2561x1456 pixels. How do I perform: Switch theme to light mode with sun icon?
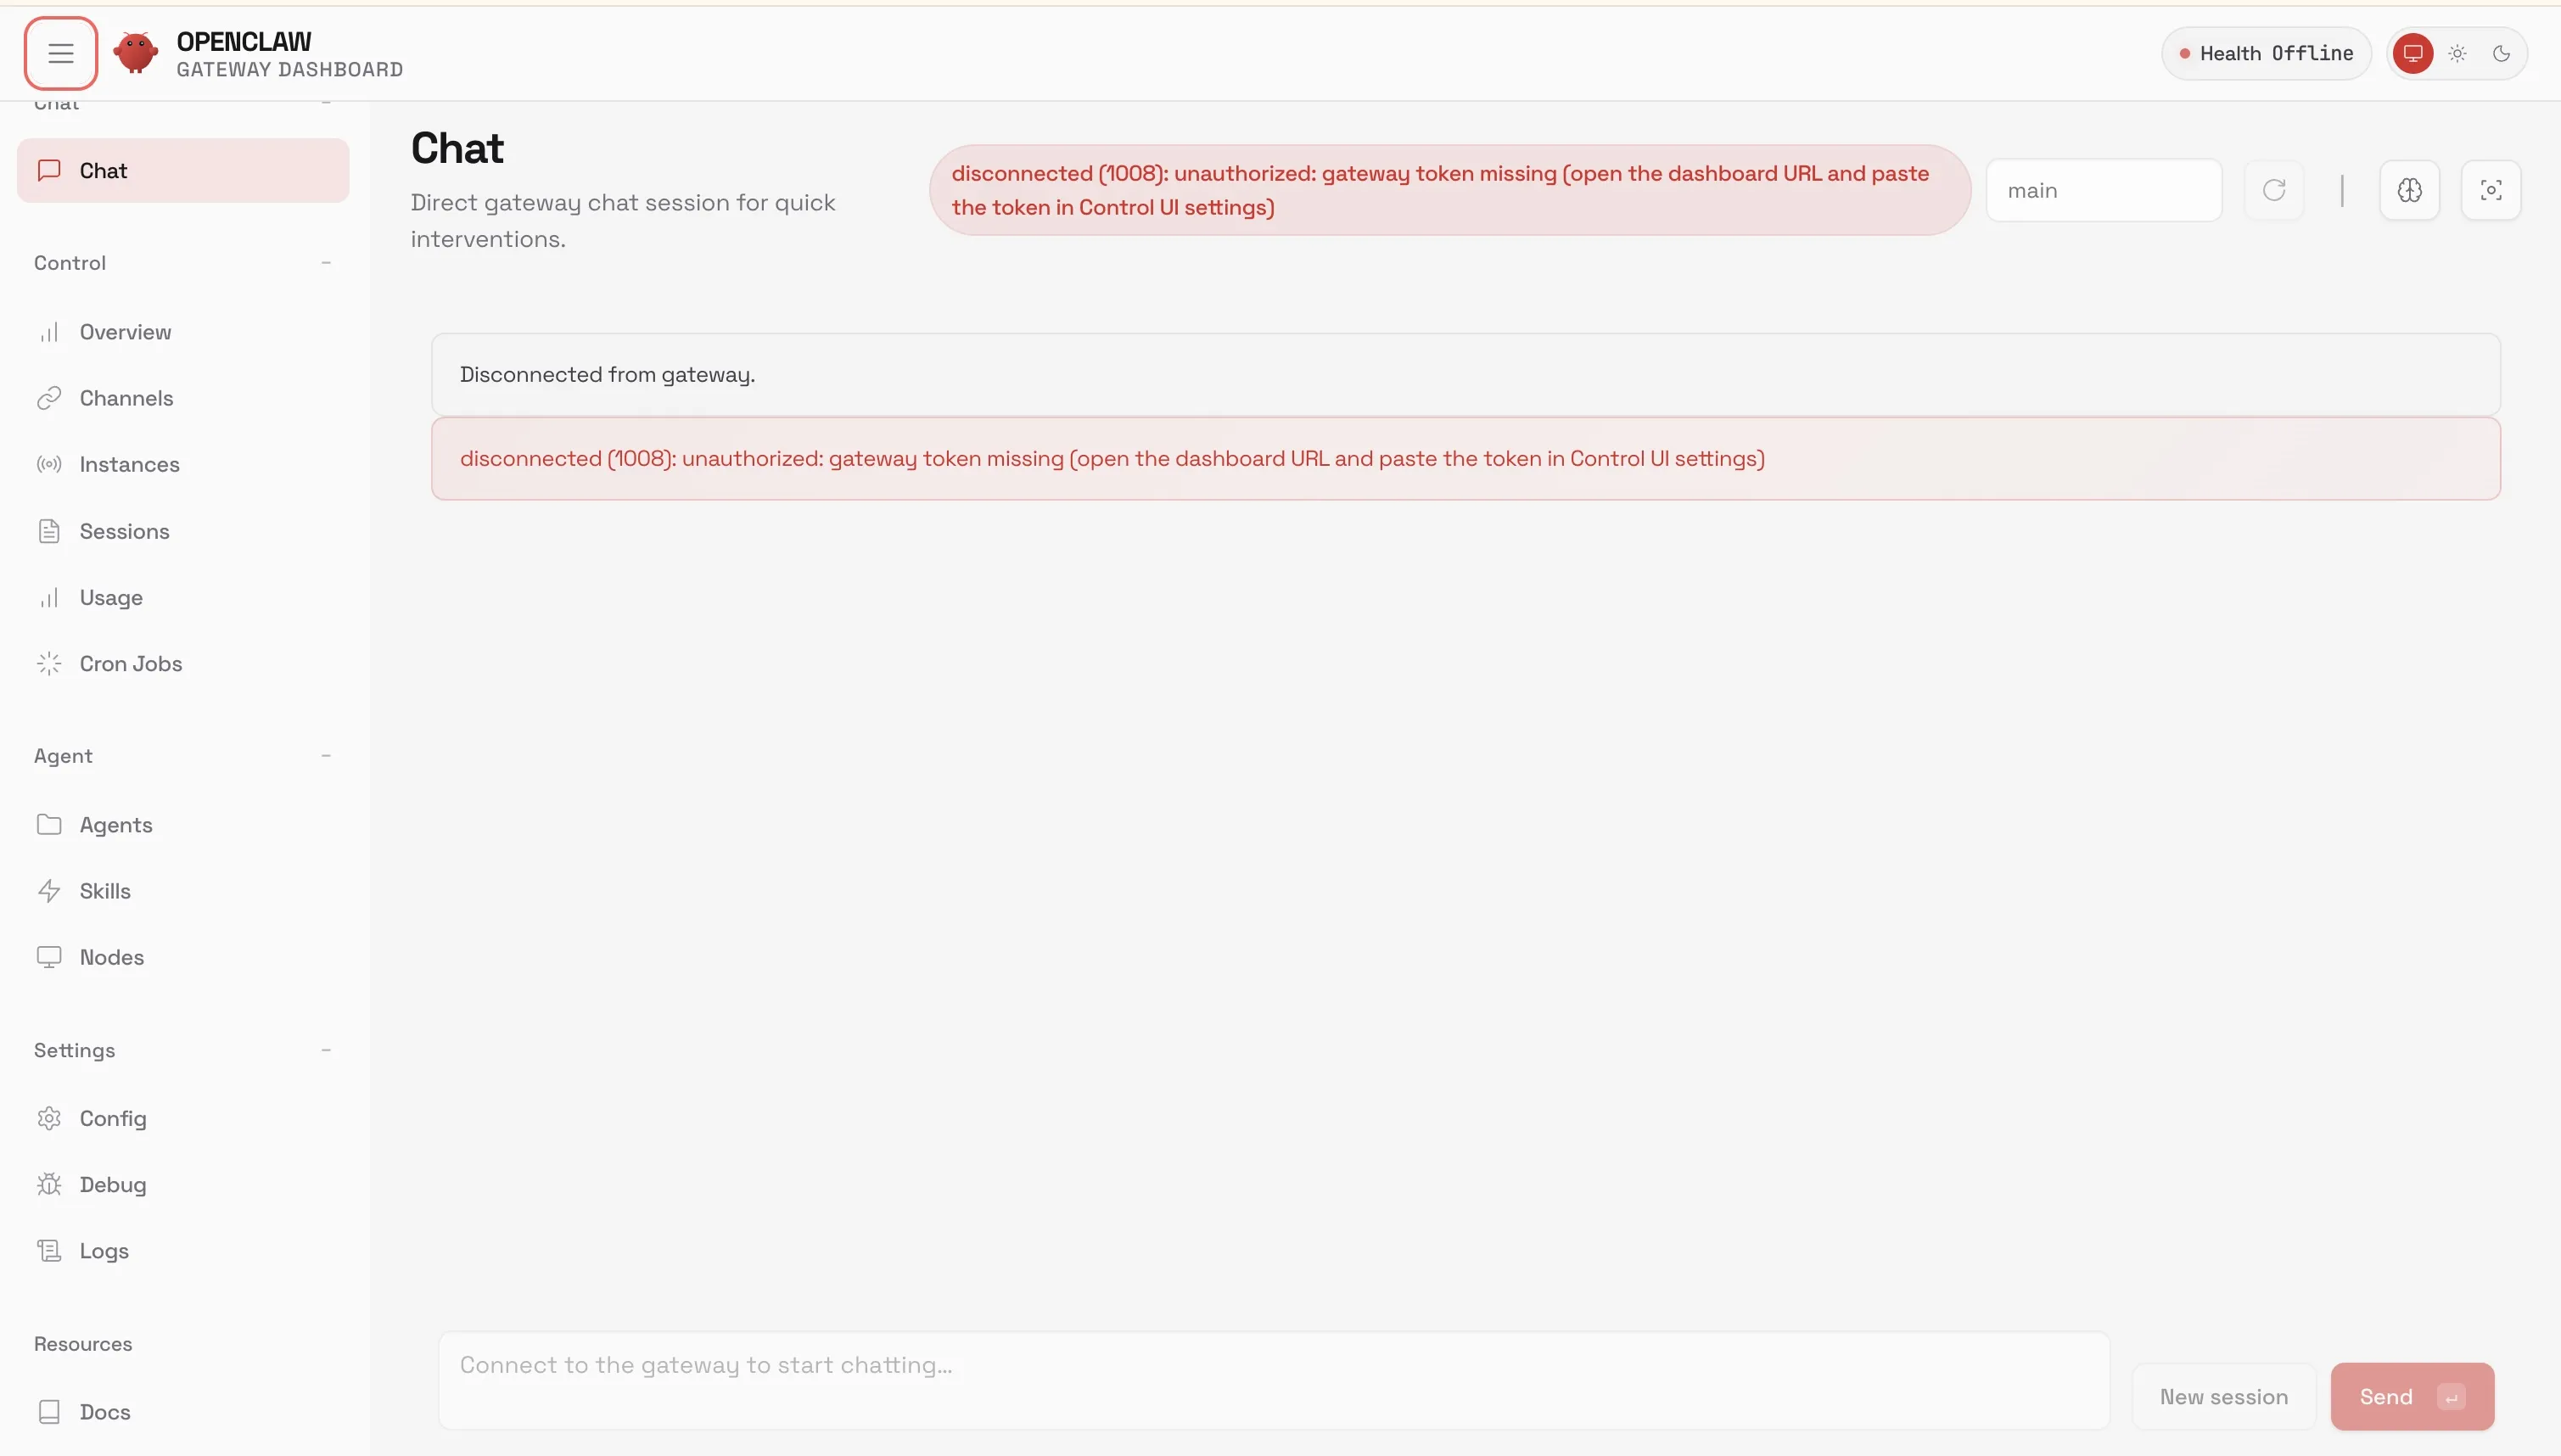[x=2457, y=53]
